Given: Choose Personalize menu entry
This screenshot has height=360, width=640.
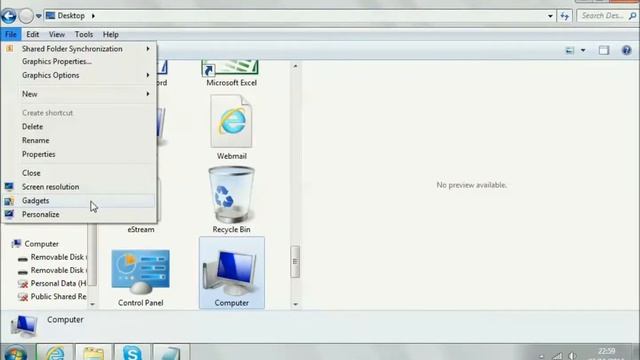Looking at the screenshot, I should pos(79,214).
